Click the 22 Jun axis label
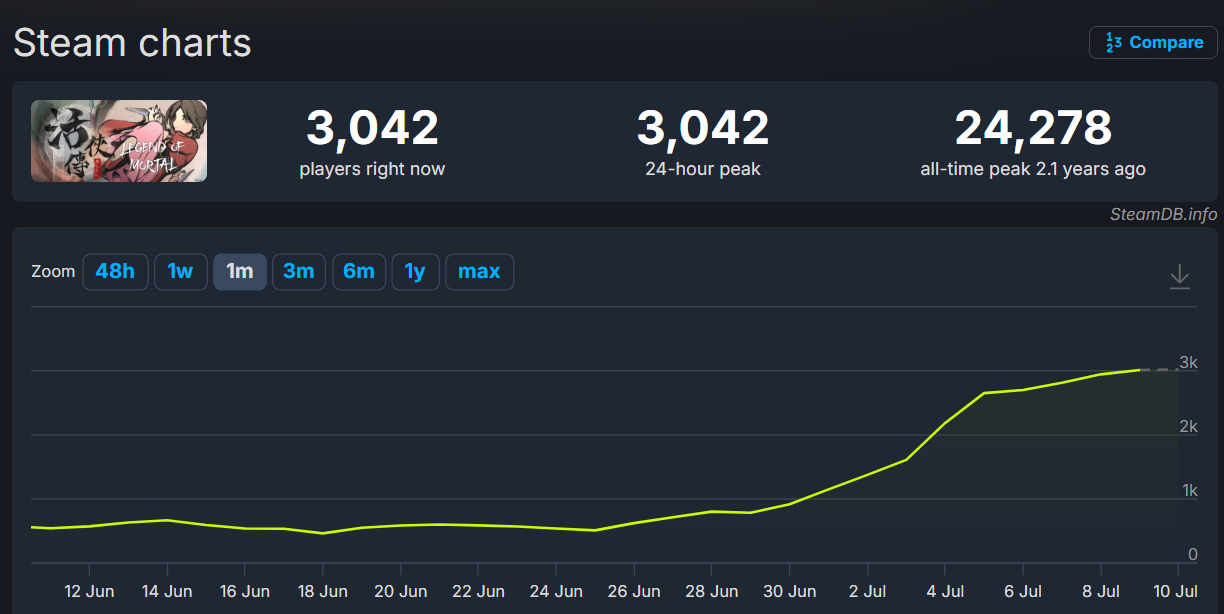This screenshot has width=1224, height=614. (x=478, y=591)
